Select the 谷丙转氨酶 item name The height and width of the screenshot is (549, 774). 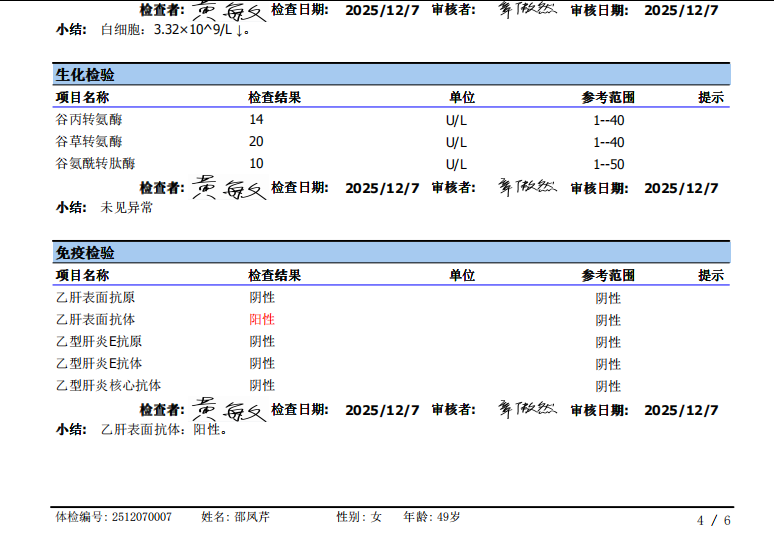click(x=89, y=120)
